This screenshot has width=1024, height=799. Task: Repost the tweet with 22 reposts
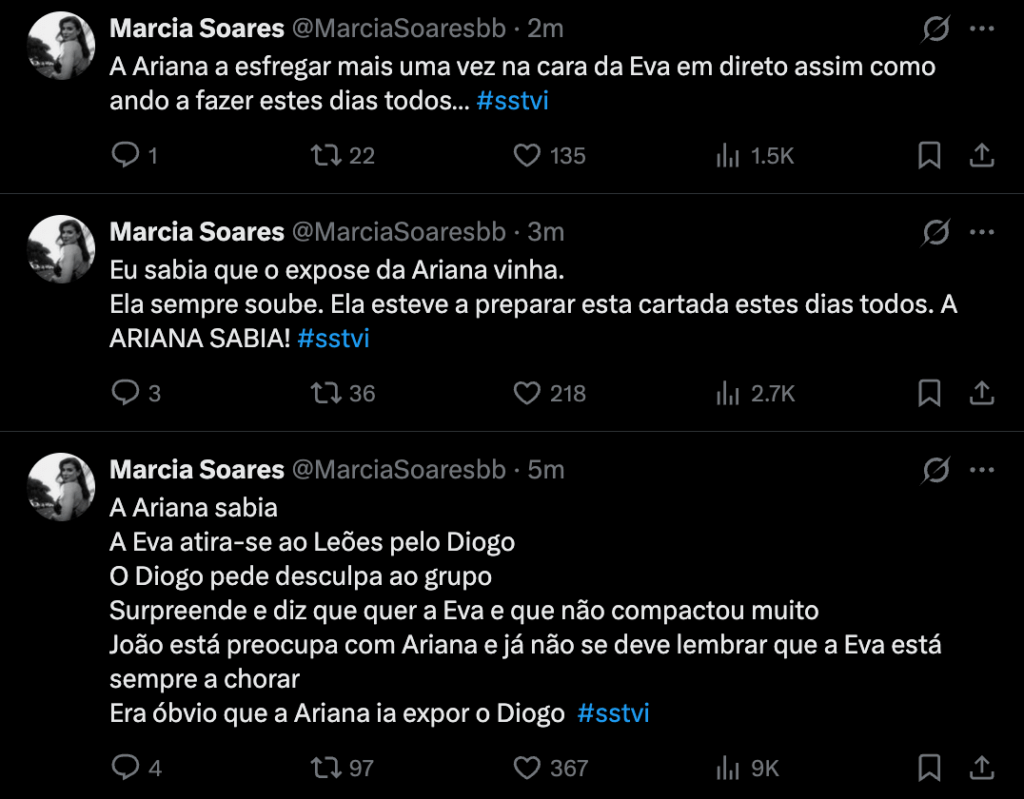(x=324, y=155)
